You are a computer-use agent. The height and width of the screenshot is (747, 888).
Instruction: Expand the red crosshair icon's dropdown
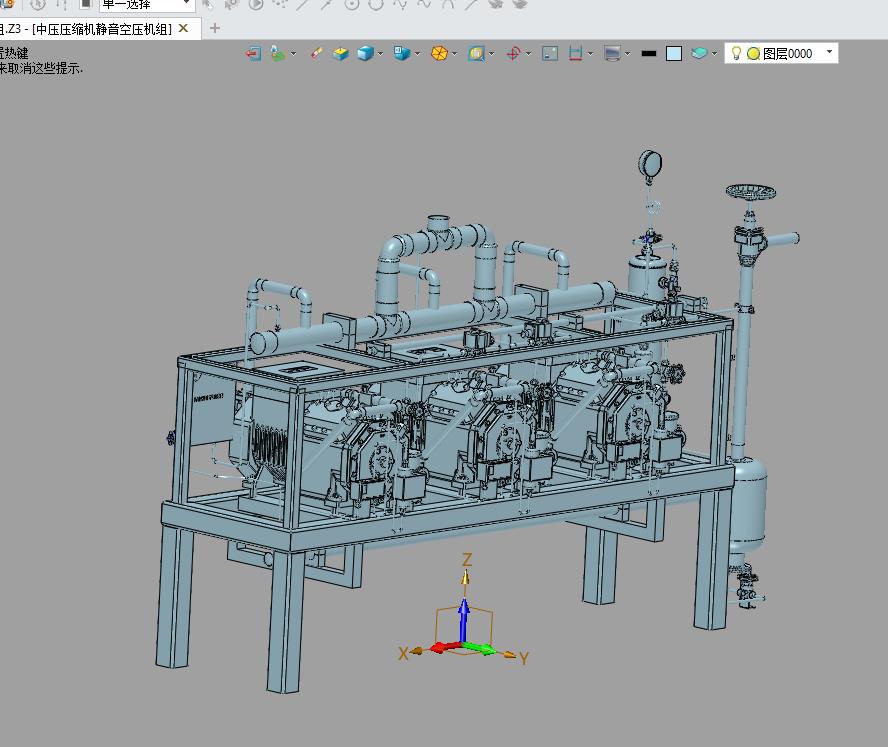528,54
